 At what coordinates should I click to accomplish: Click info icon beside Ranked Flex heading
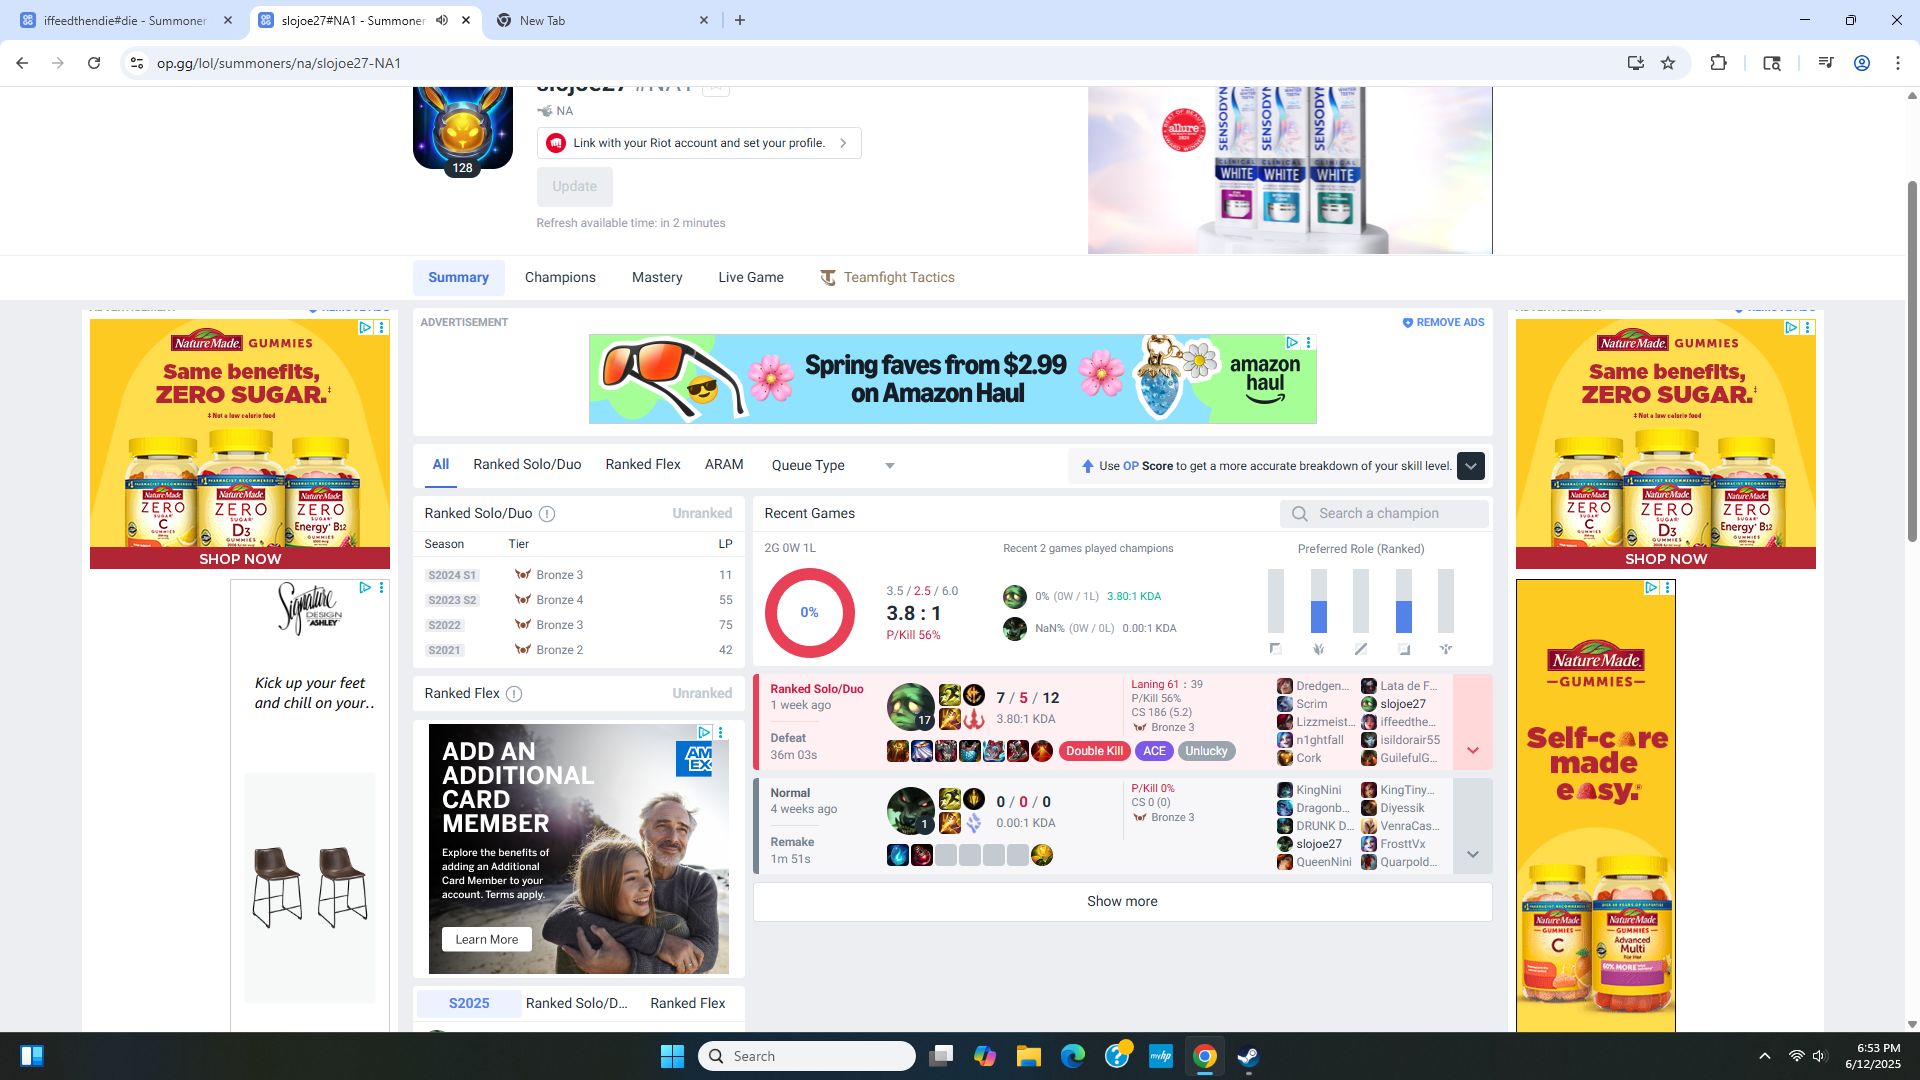514,694
